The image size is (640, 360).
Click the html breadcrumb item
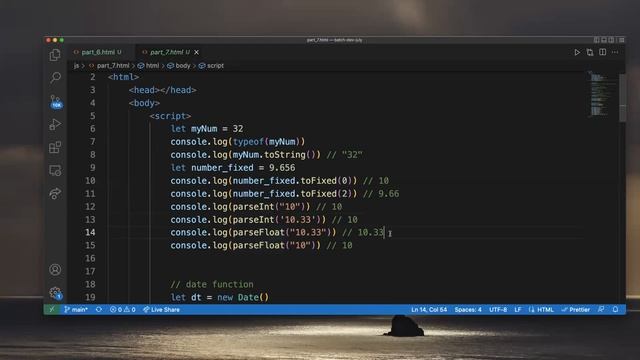coord(149,65)
